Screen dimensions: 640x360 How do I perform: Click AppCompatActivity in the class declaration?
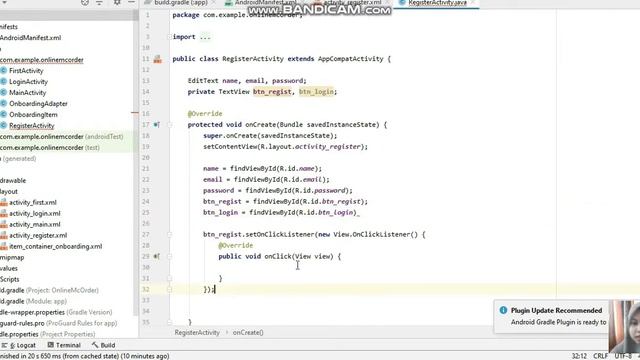[x=351, y=59]
